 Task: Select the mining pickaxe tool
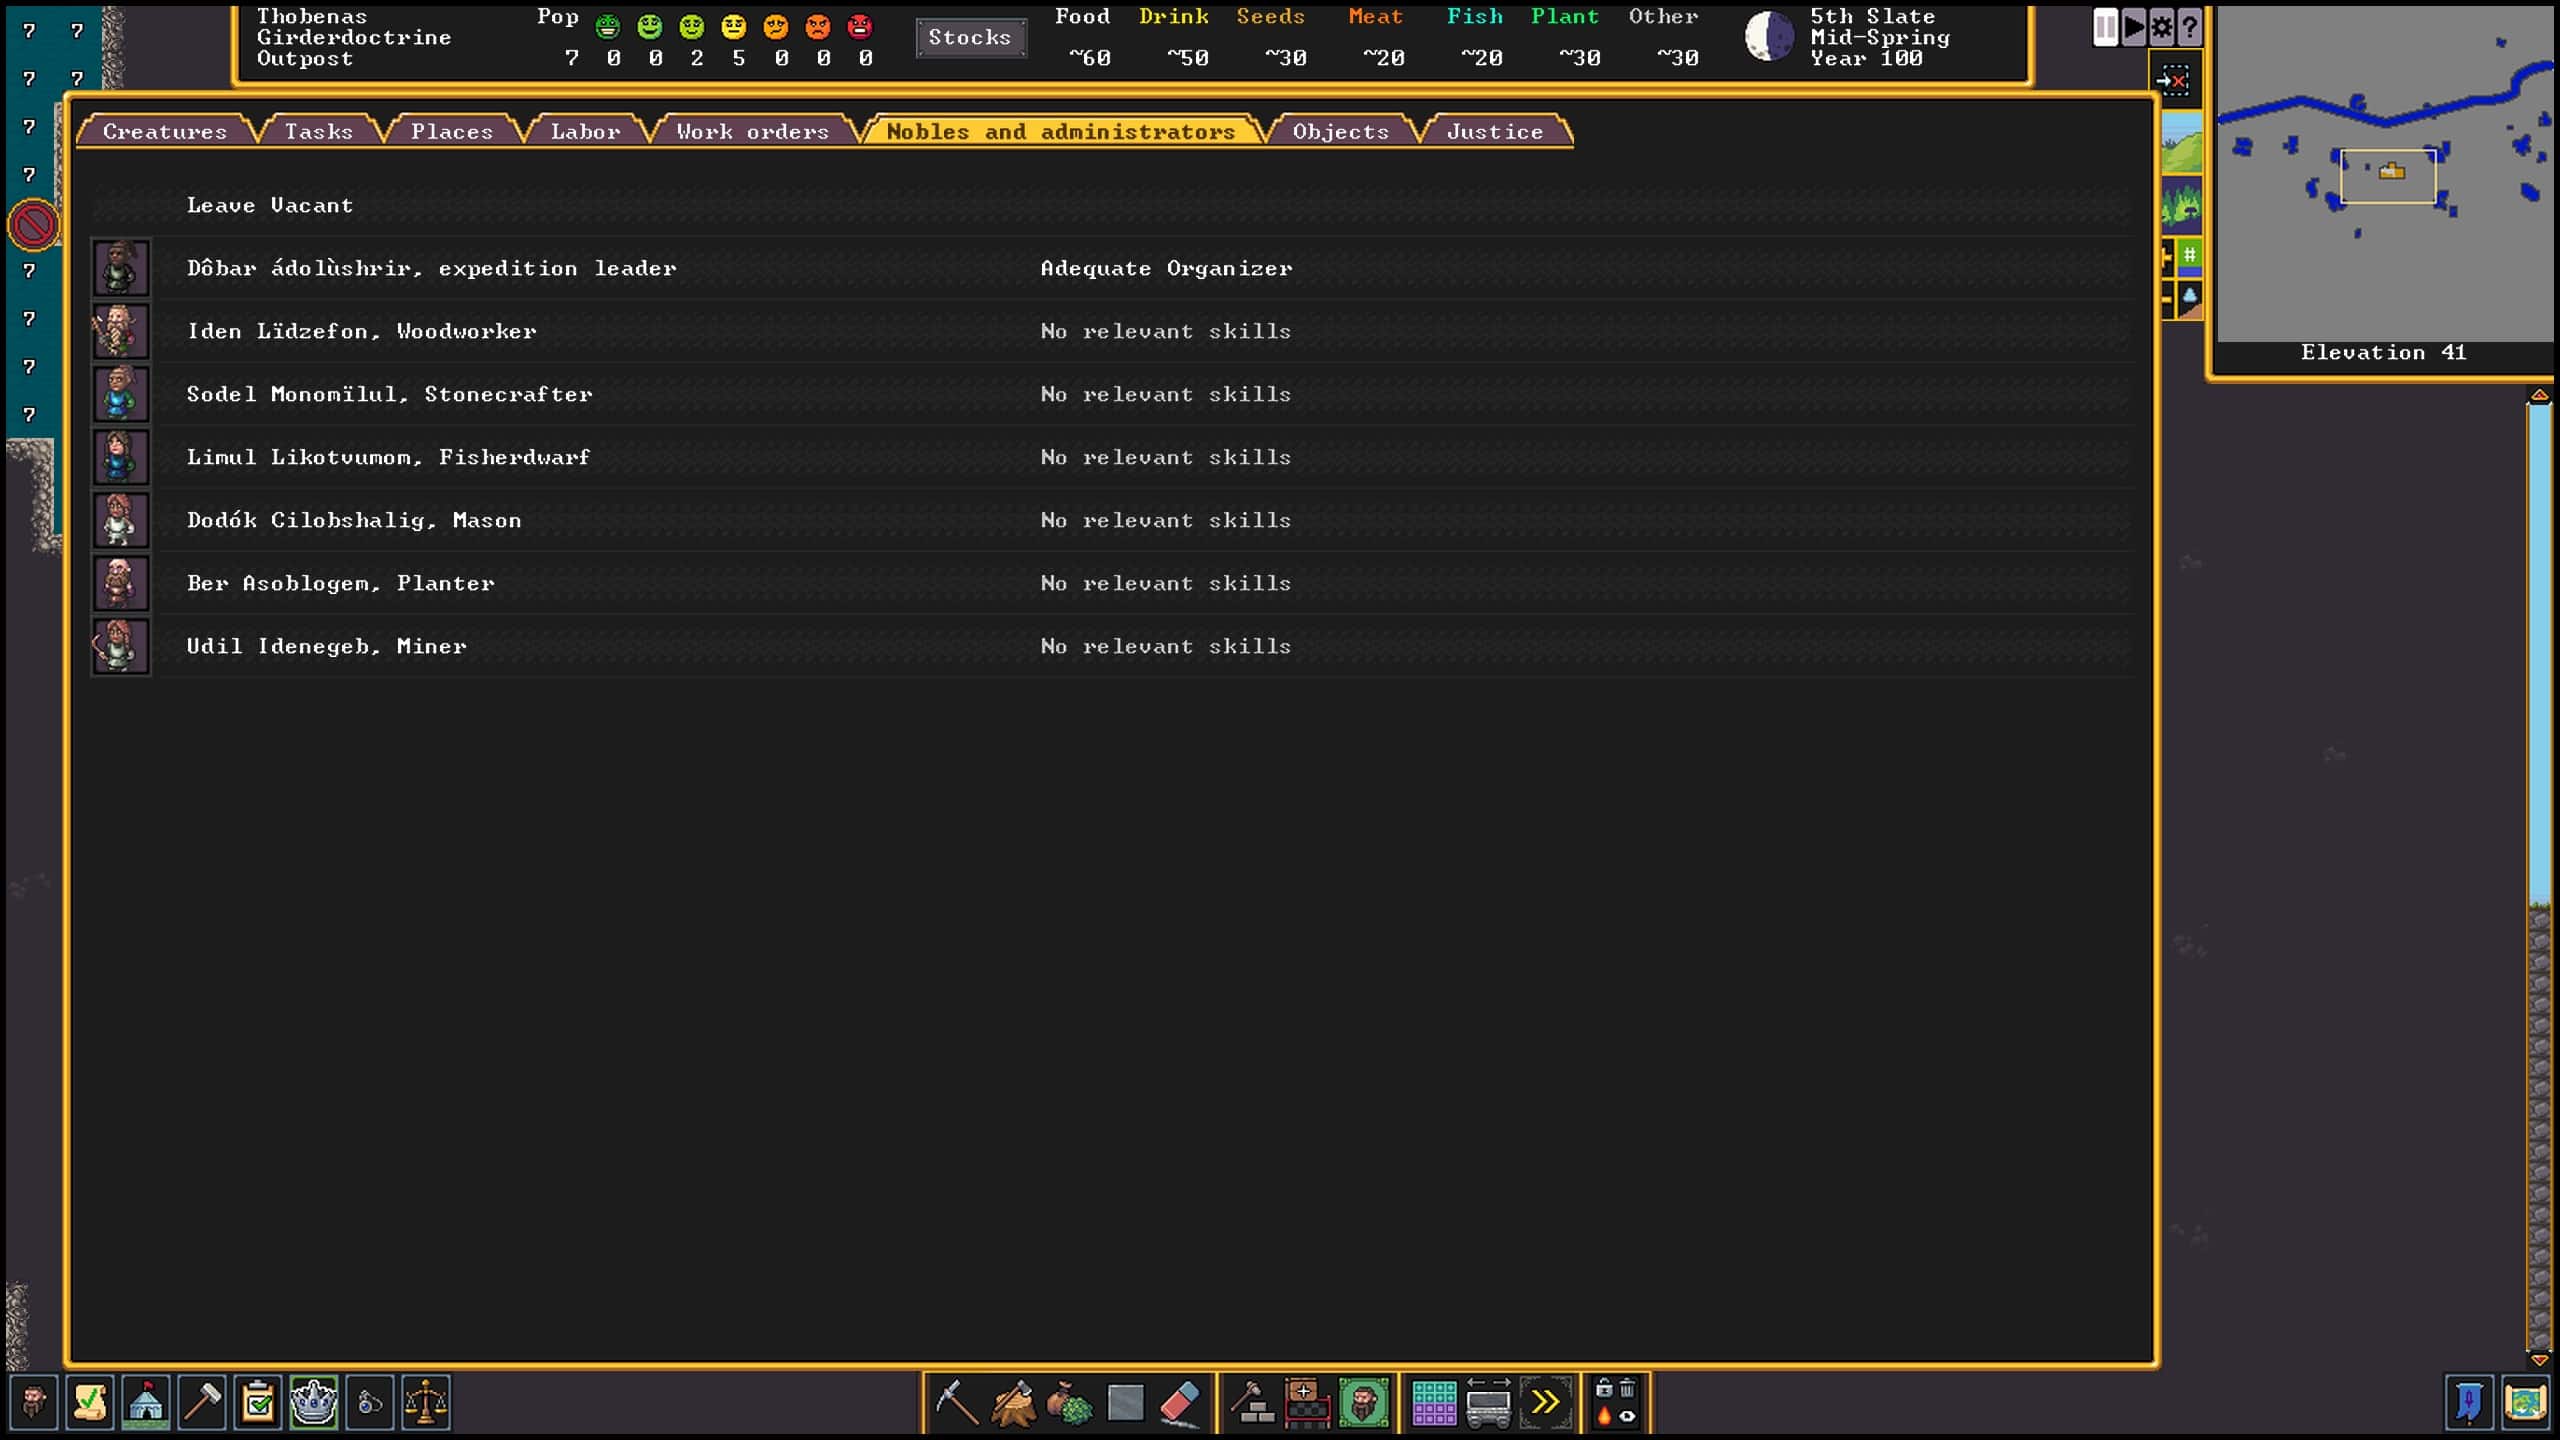pyautogui.click(x=956, y=1402)
